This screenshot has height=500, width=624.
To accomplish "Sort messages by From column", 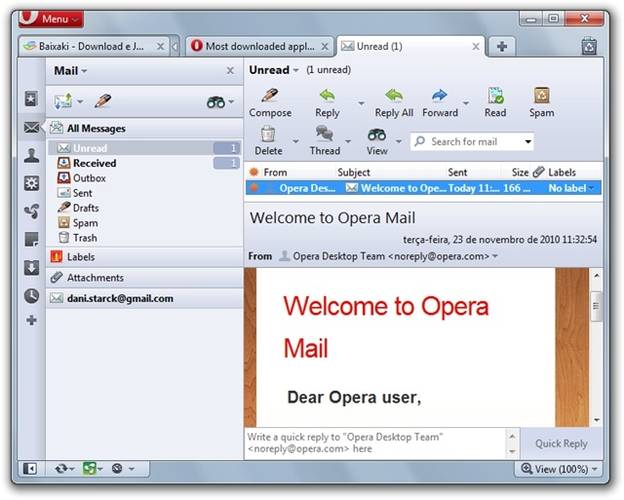I will 275,172.
